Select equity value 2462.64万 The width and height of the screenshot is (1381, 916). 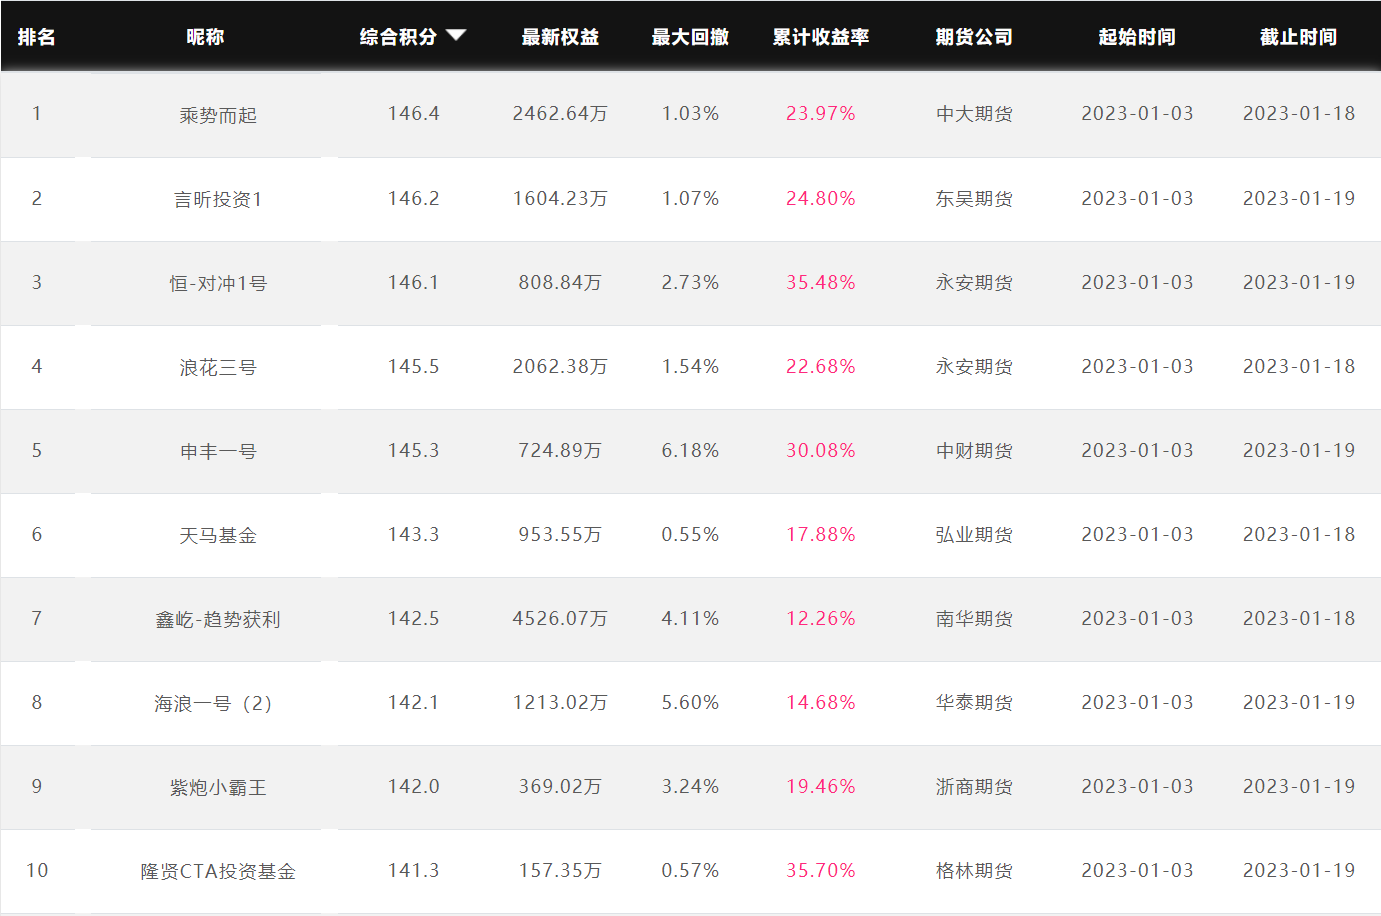point(560,114)
